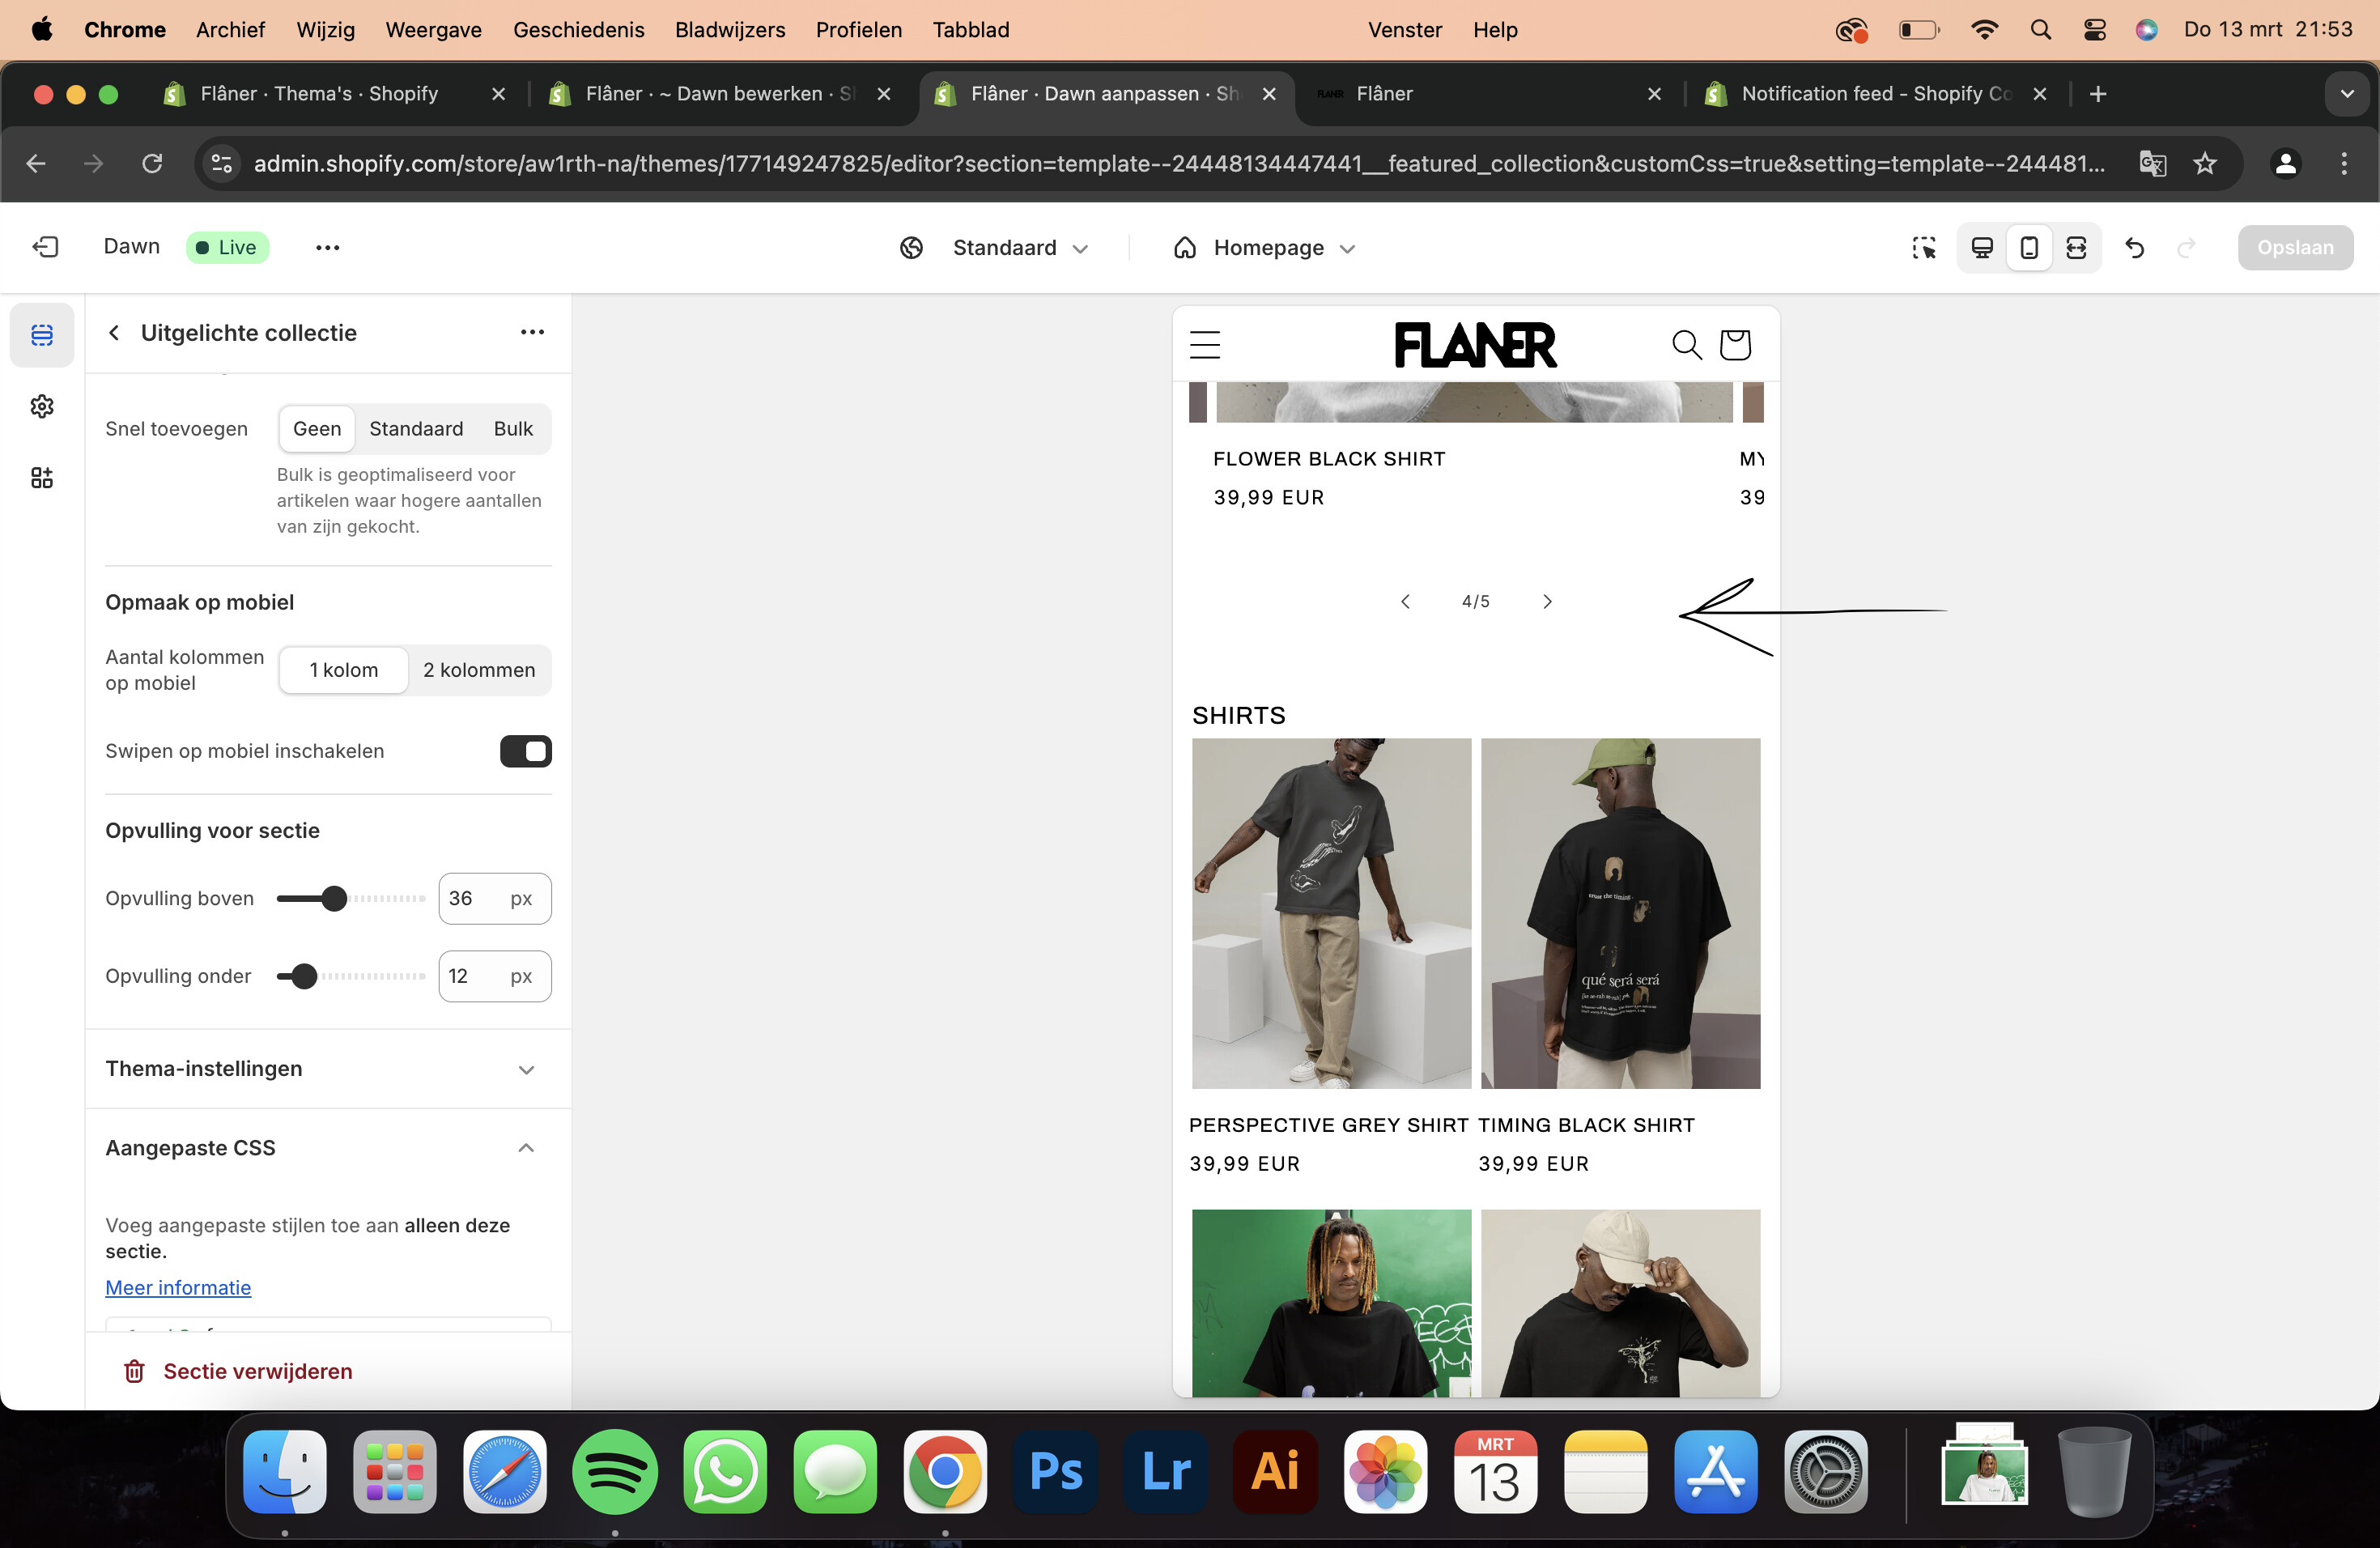
Task: Open the Geschiedenis menu
Action: click(578, 29)
